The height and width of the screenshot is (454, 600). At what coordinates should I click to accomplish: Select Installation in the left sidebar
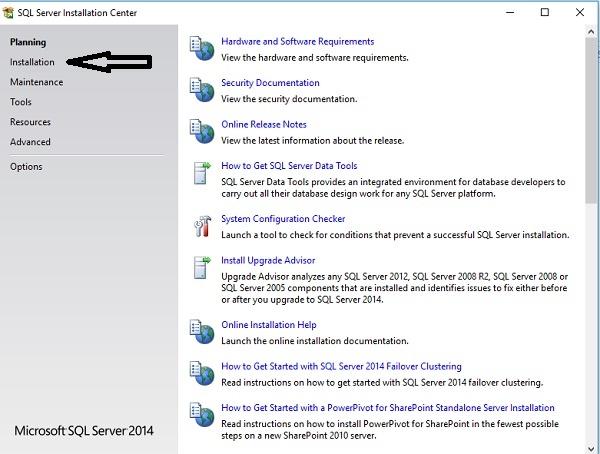[32, 62]
